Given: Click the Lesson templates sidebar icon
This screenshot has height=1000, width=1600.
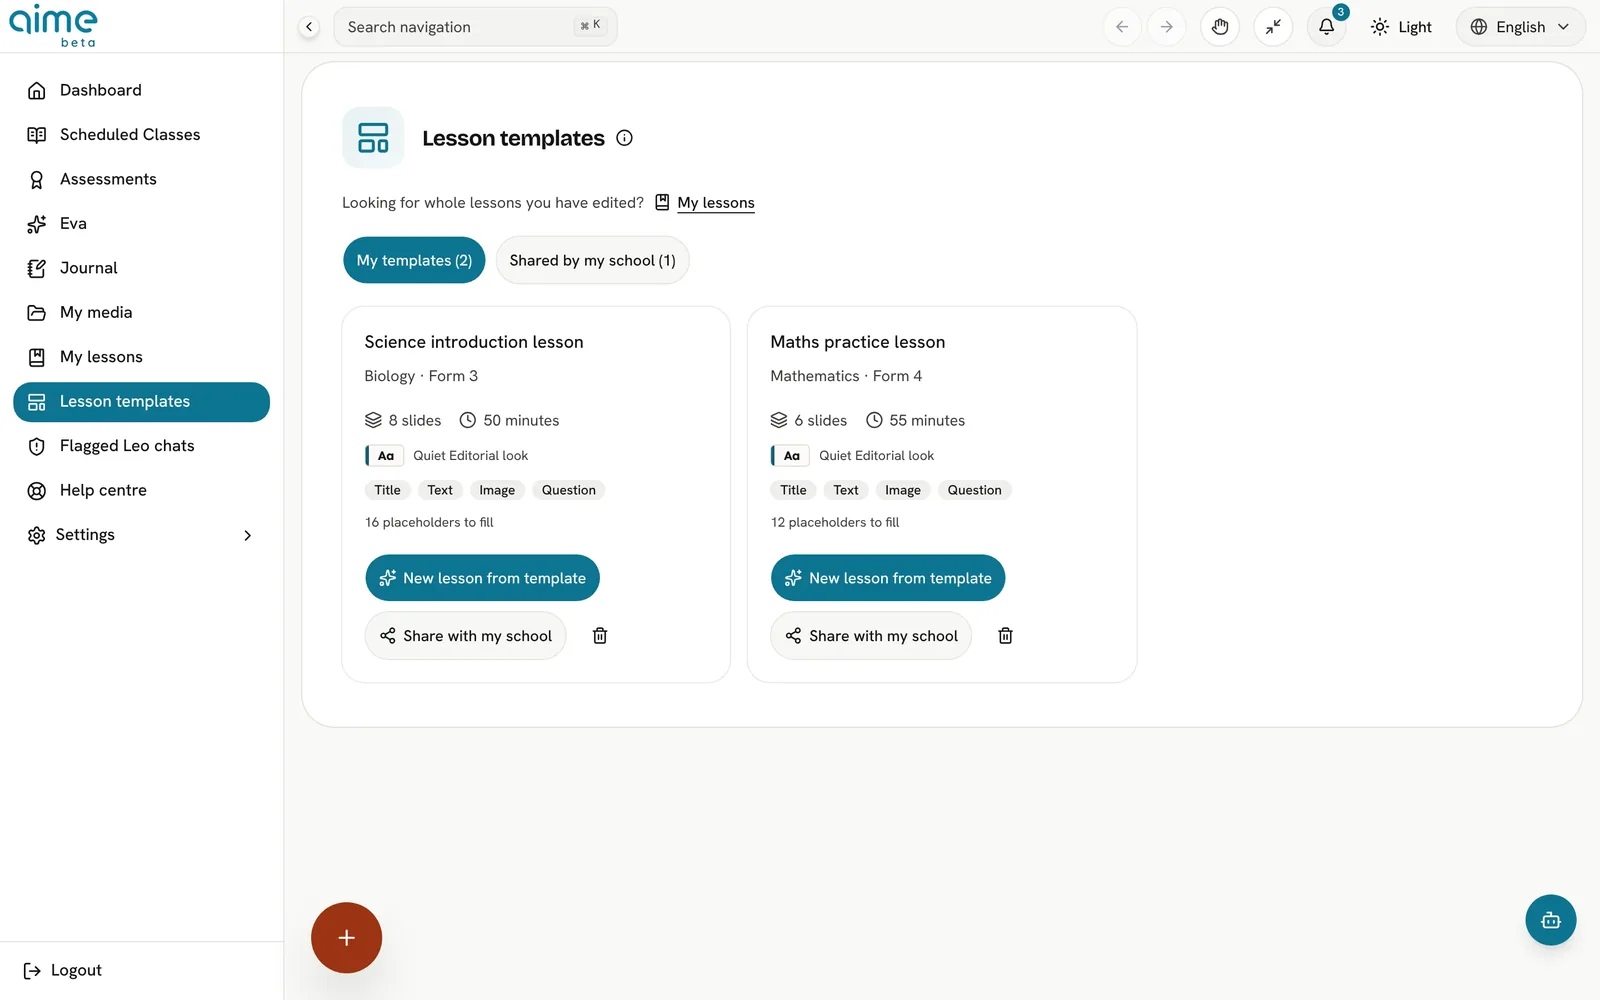Looking at the screenshot, I should 37,402.
